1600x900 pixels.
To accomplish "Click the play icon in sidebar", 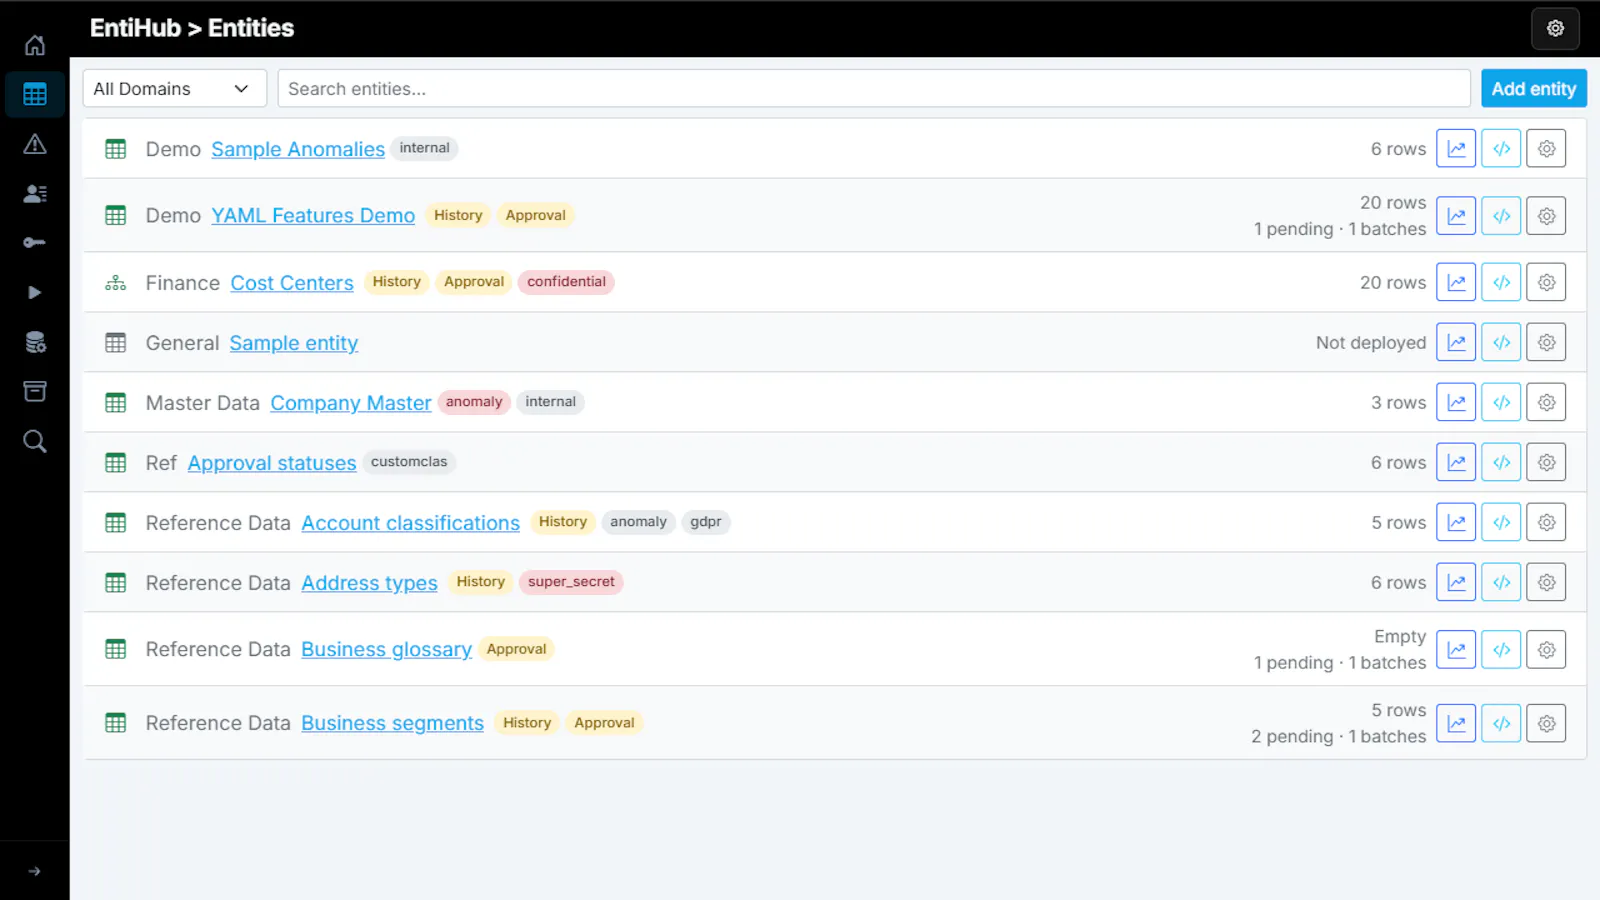I will (x=35, y=292).
